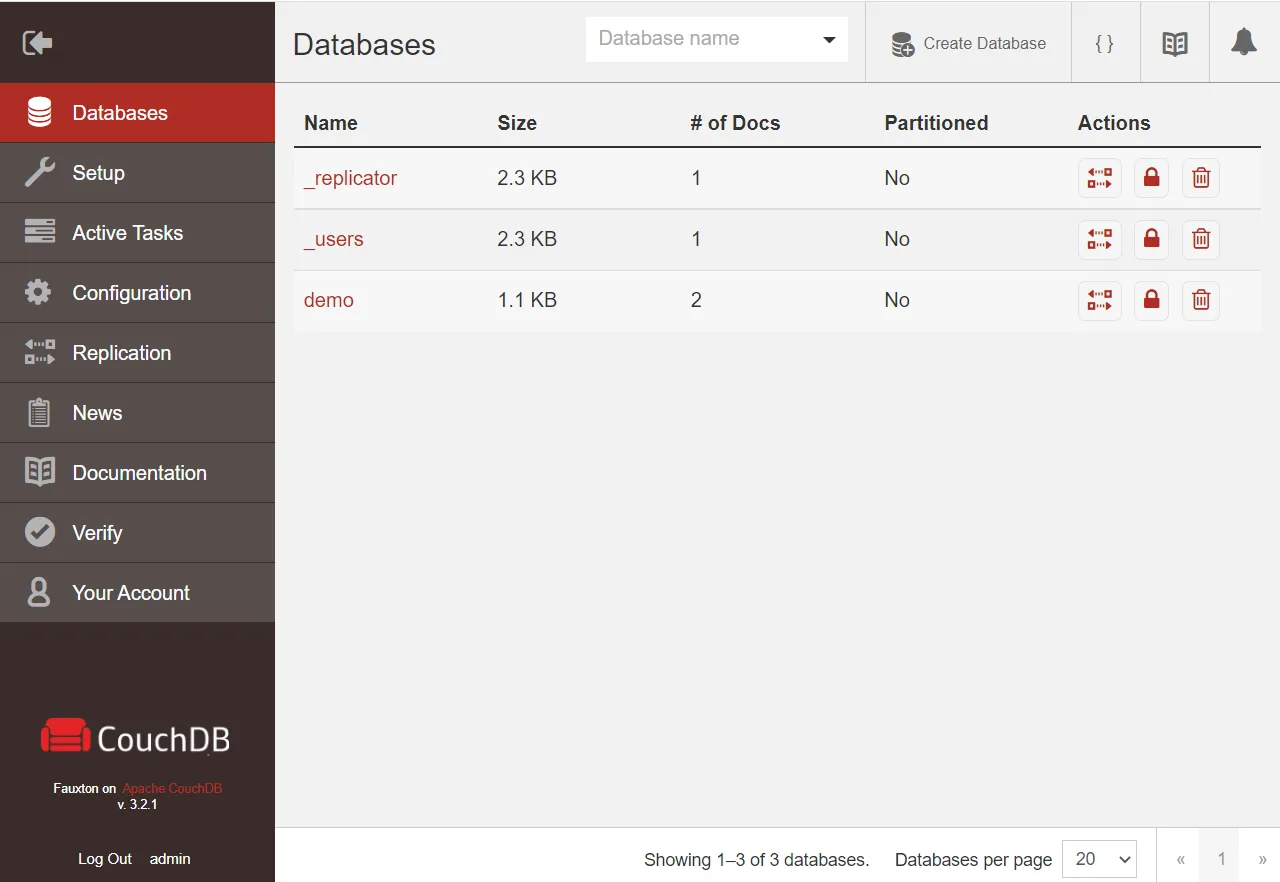1280x882 pixels.
Task: Expand the Database name dropdown arrow
Action: point(829,40)
